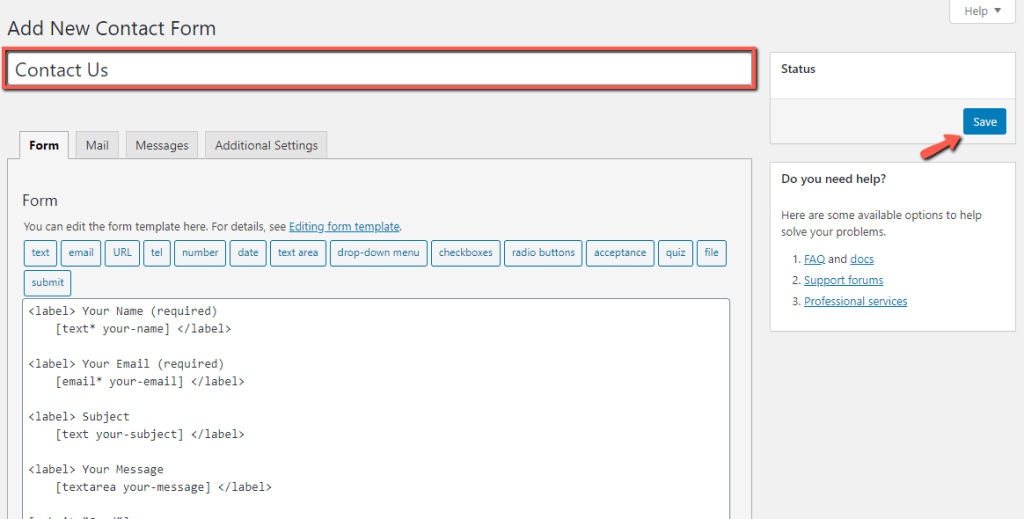1024x519 pixels.
Task: Open the Messages tab
Action: tap(161, 145)
